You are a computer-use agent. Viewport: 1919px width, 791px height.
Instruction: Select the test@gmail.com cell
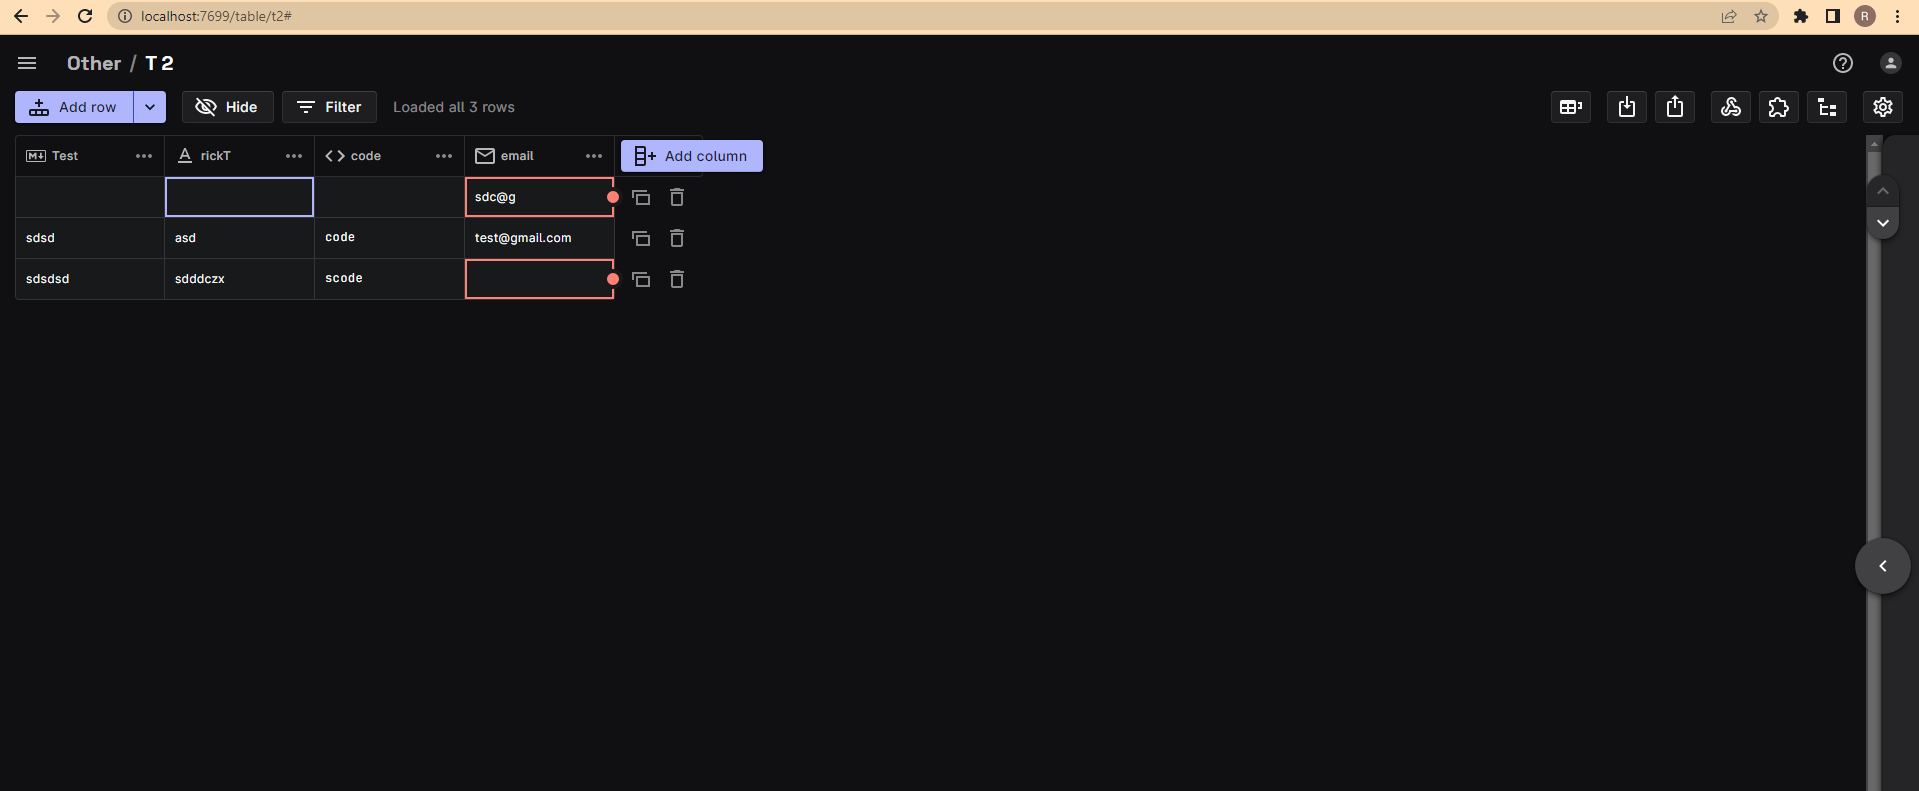pyautogui.click(x=539, y=238)
